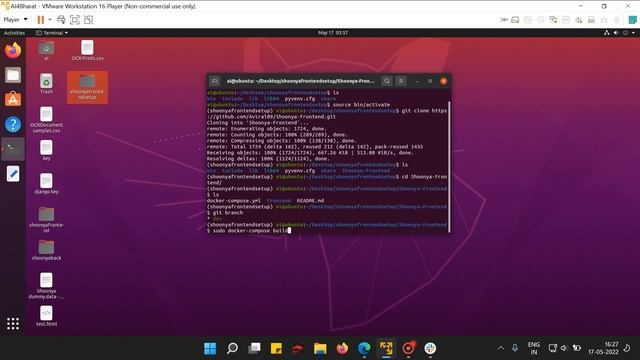Select the shoonyaback folder on desktop
Viewport: 640px width, 360px height.
click(46, 250)
